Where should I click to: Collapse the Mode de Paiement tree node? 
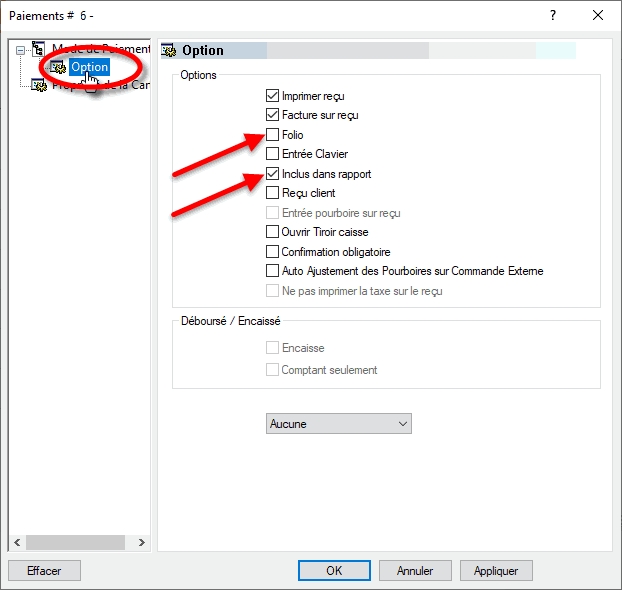tap(20, 49)
